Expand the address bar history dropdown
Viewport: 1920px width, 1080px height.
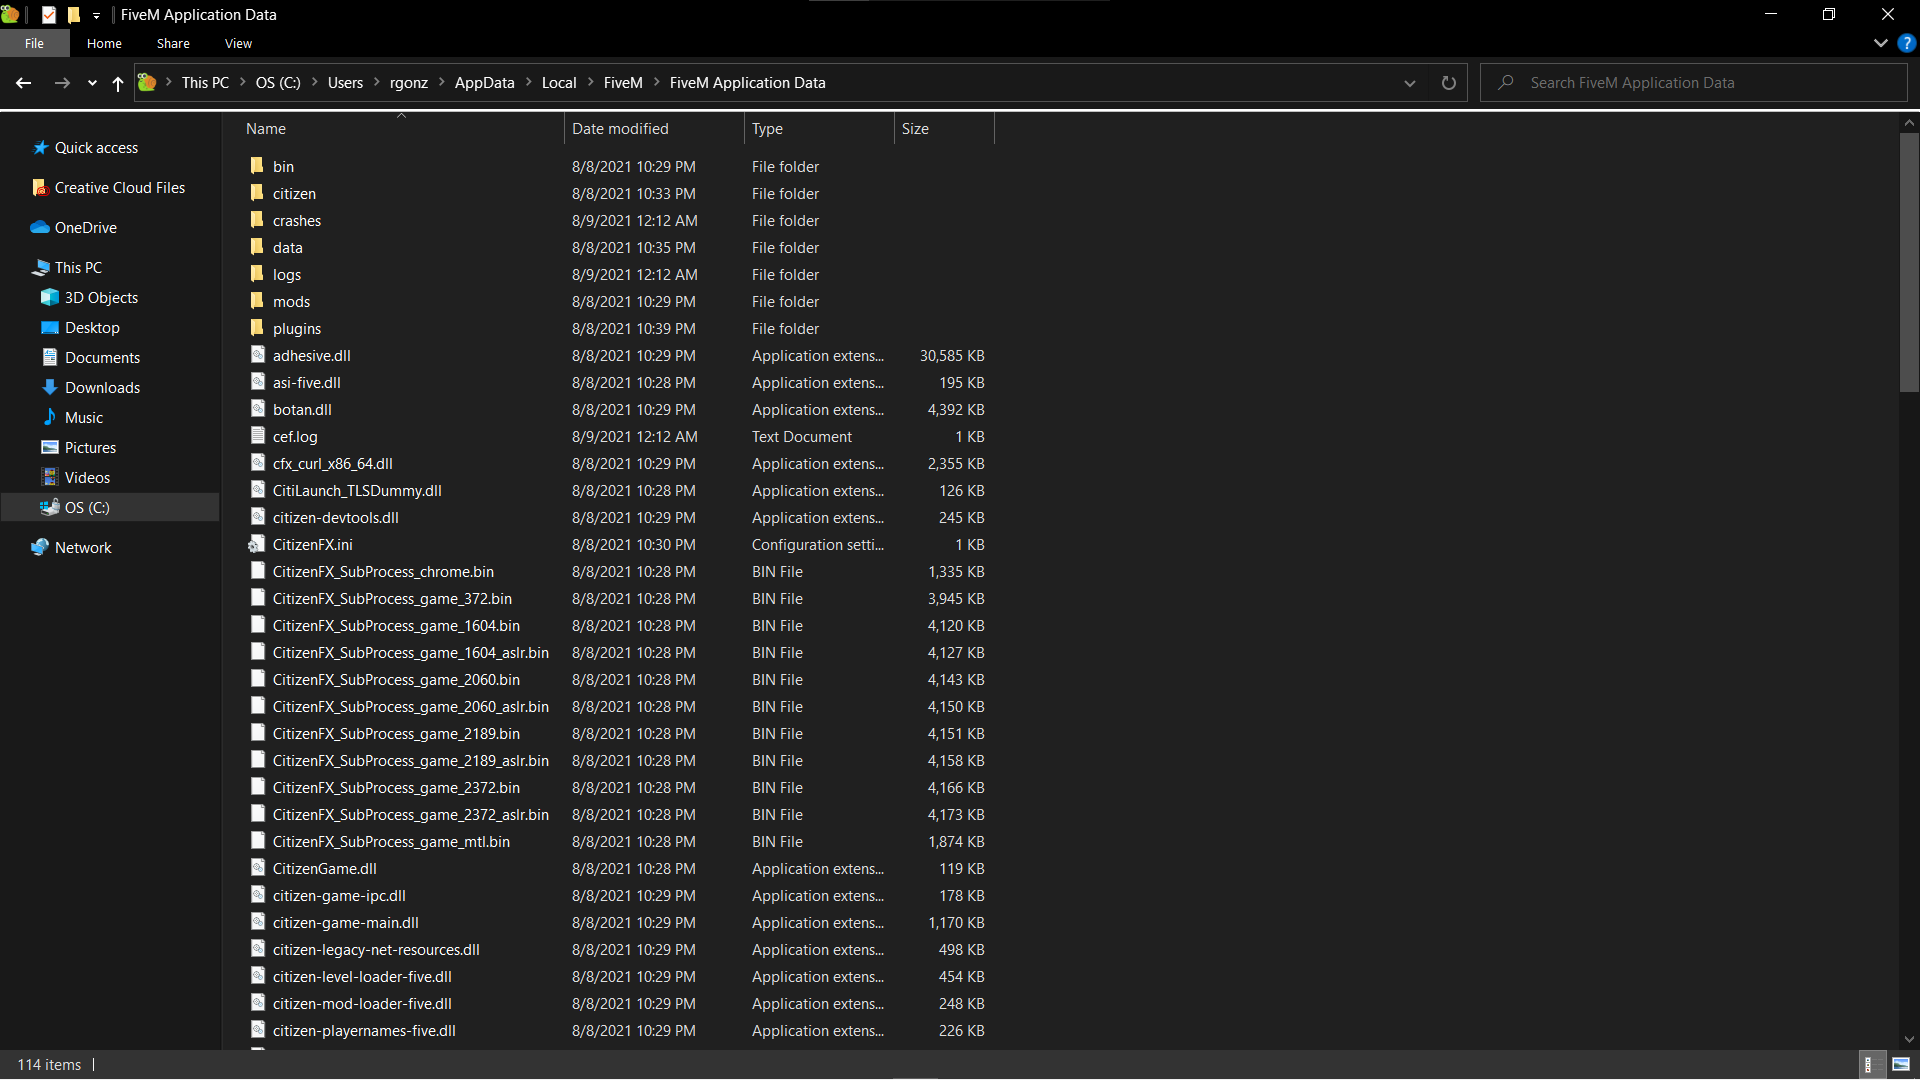coord(1410,83)
